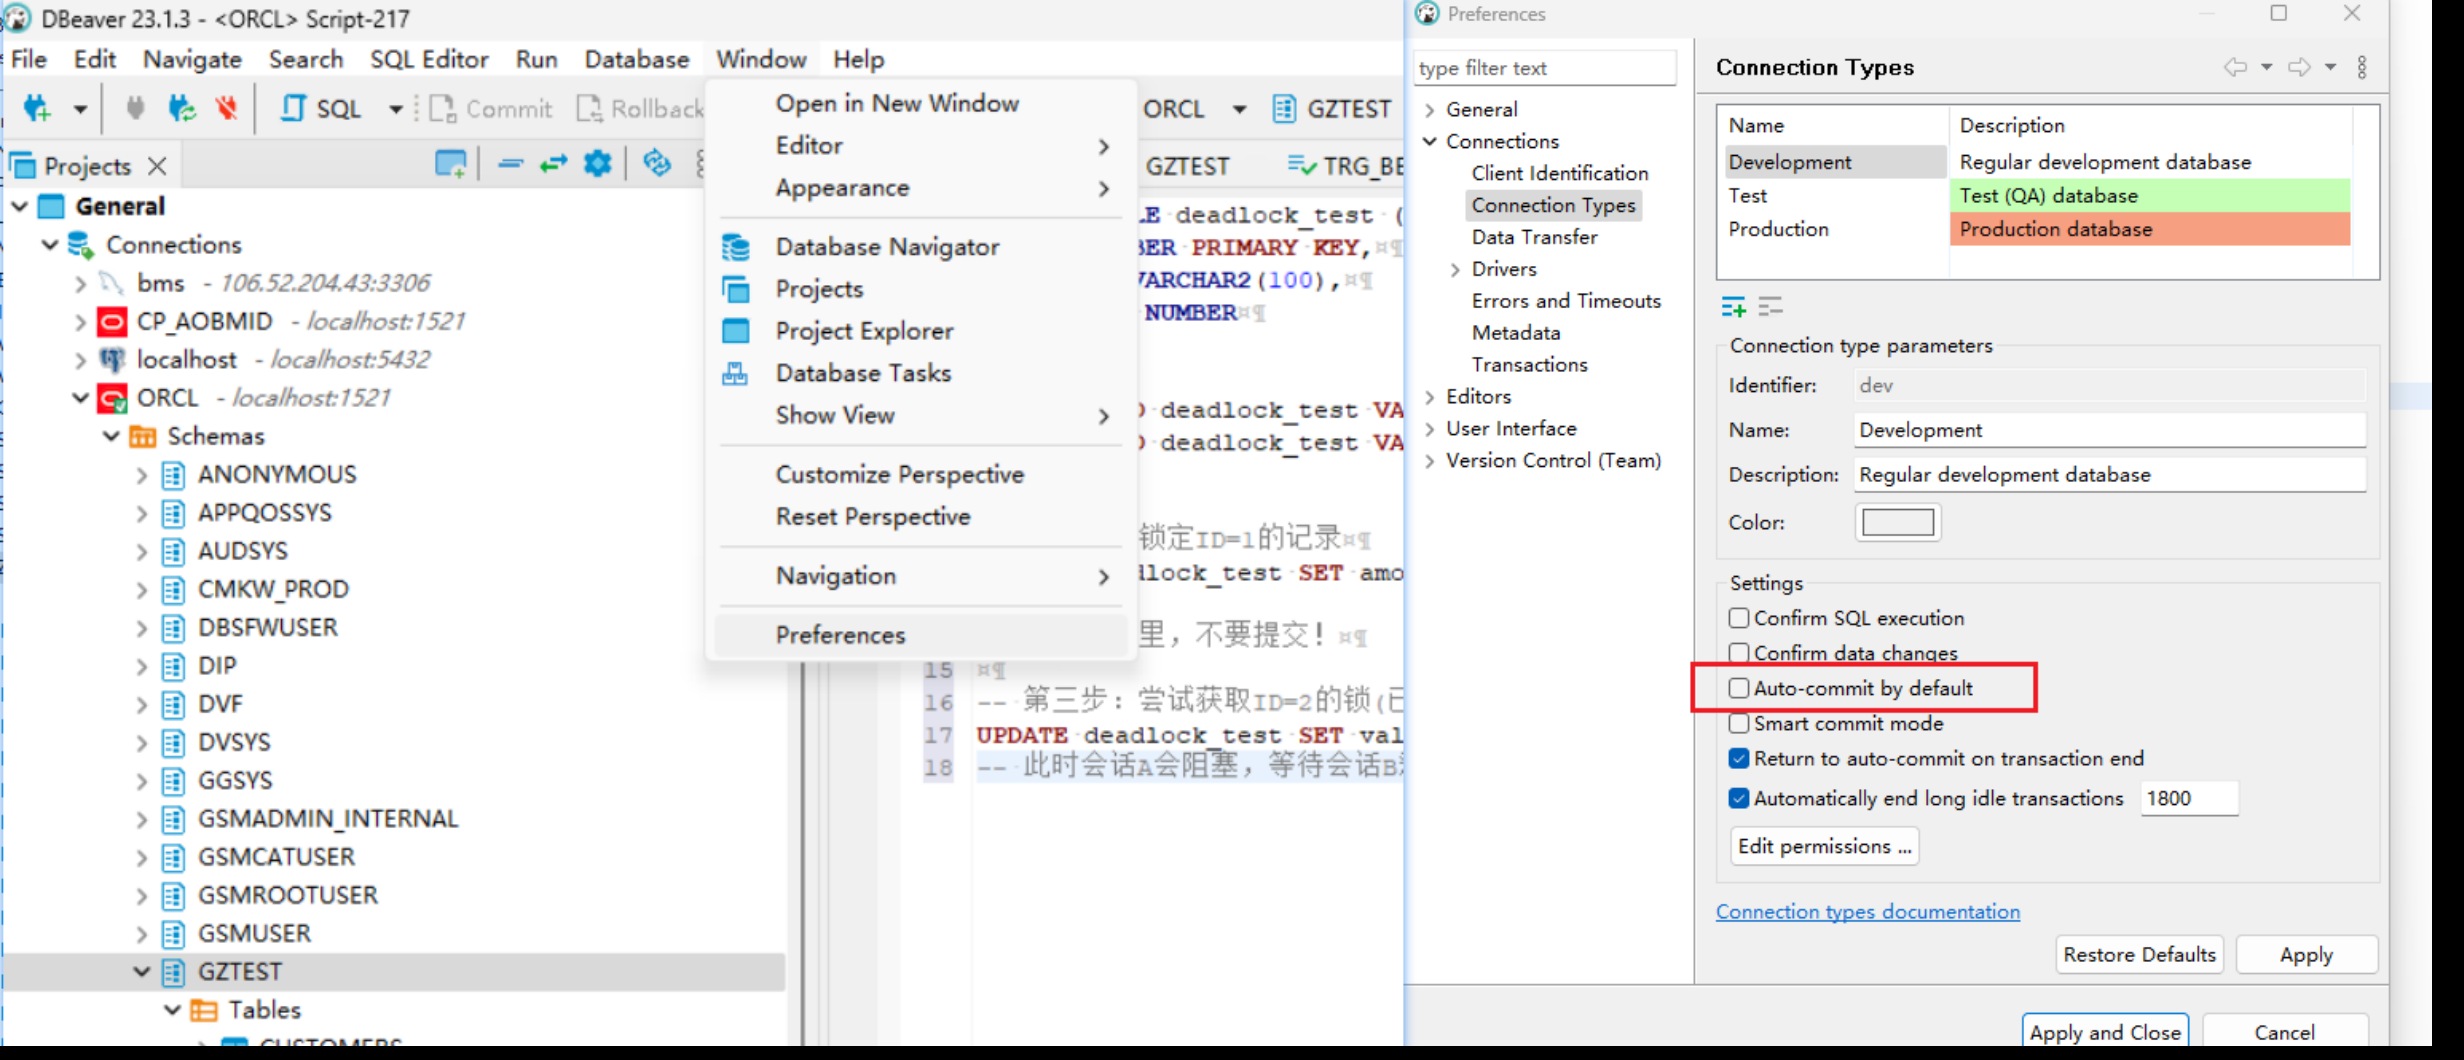Select Preferences in the Window menu
Viewport: 2464px width, 1060px height.
pyautogui.click(x=923, y=635)
